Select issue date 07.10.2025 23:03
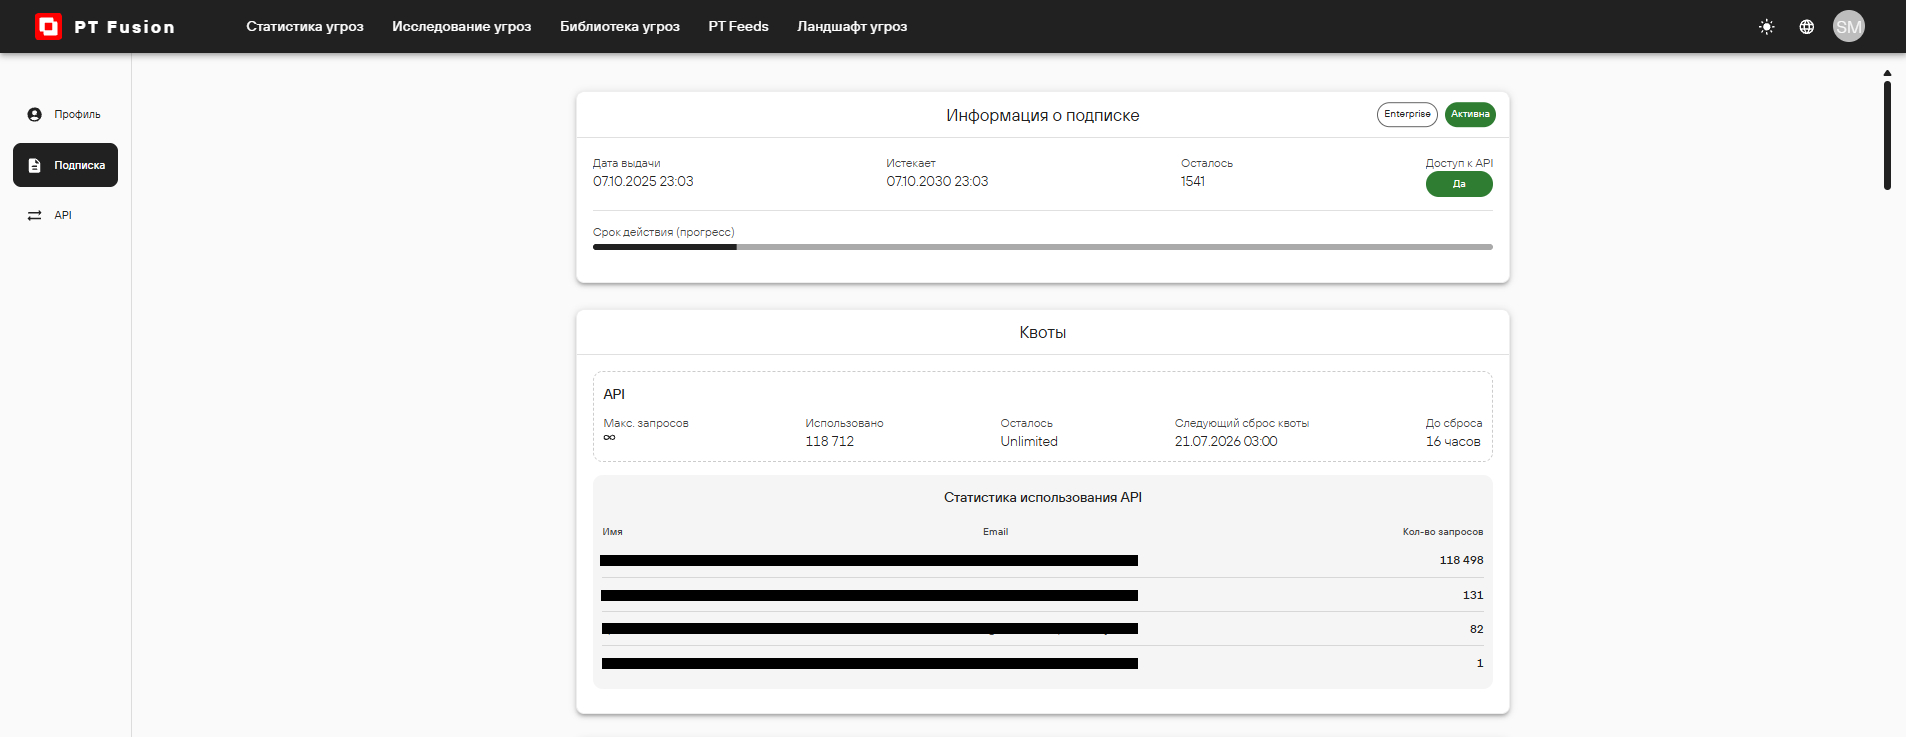The image size is (1906, 737). (643, 181)
